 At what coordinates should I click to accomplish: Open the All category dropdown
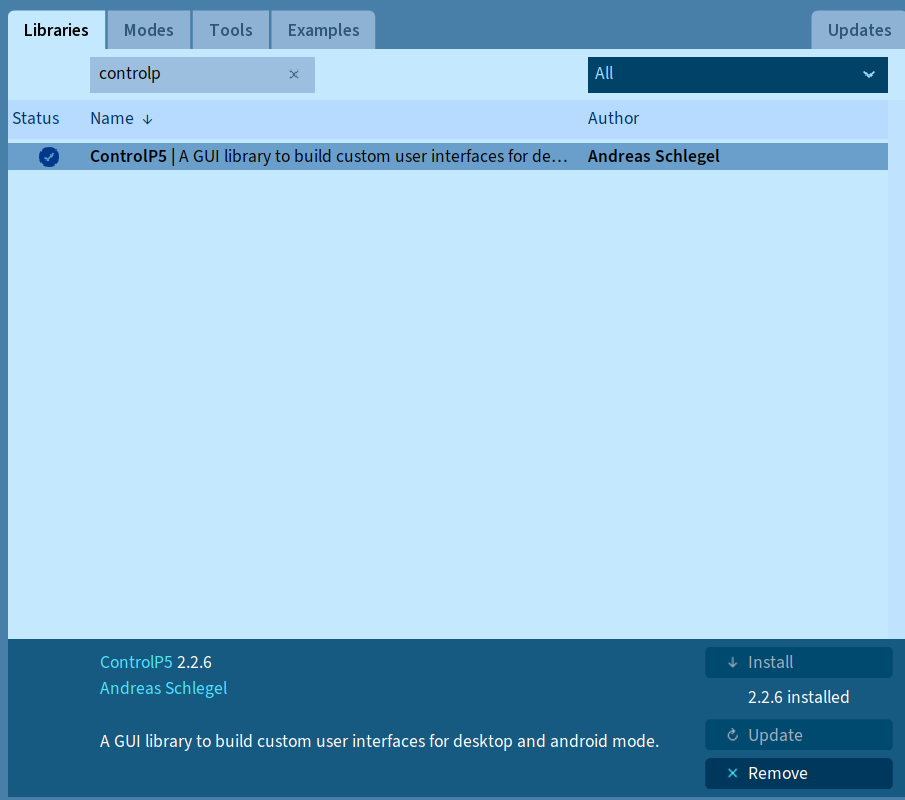pyautogui.click(x=737, y=74)
